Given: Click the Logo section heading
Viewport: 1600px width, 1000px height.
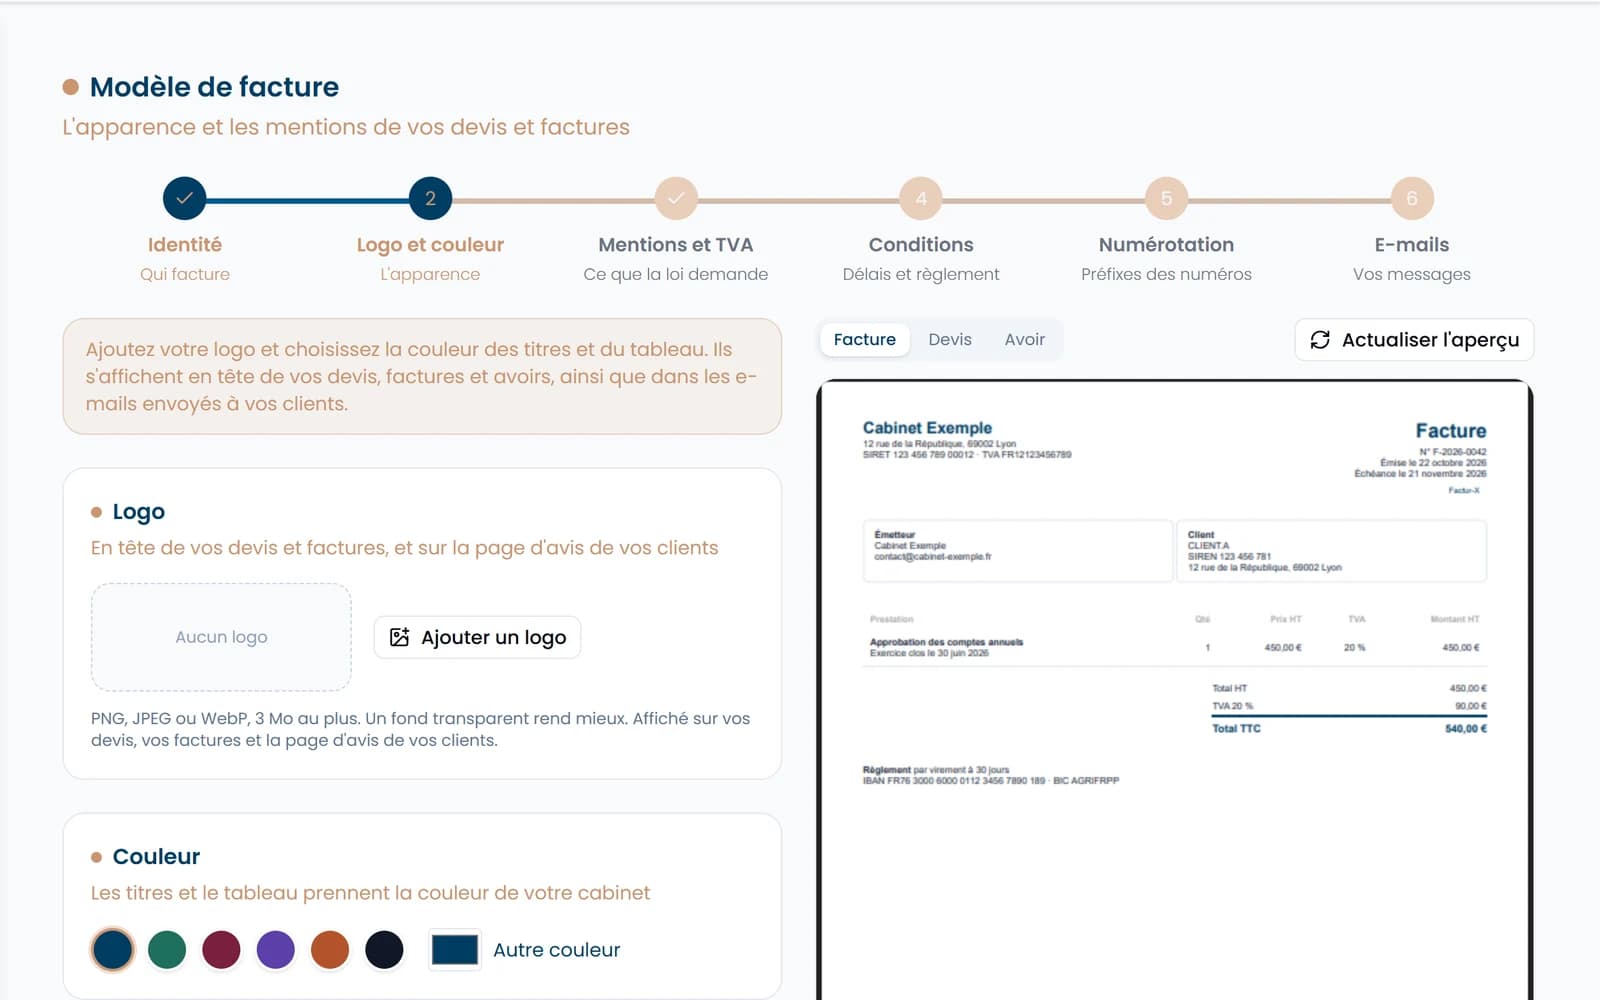Looking at the screenshot, I should tap(138, 512).
